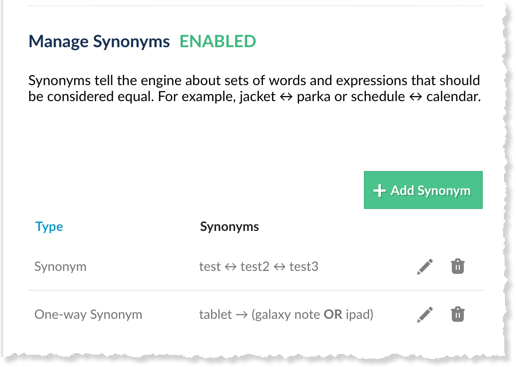This screenshot has width=516, height=367.
Task: Select the Manage Synonyms heading
Action: [99, 42]
